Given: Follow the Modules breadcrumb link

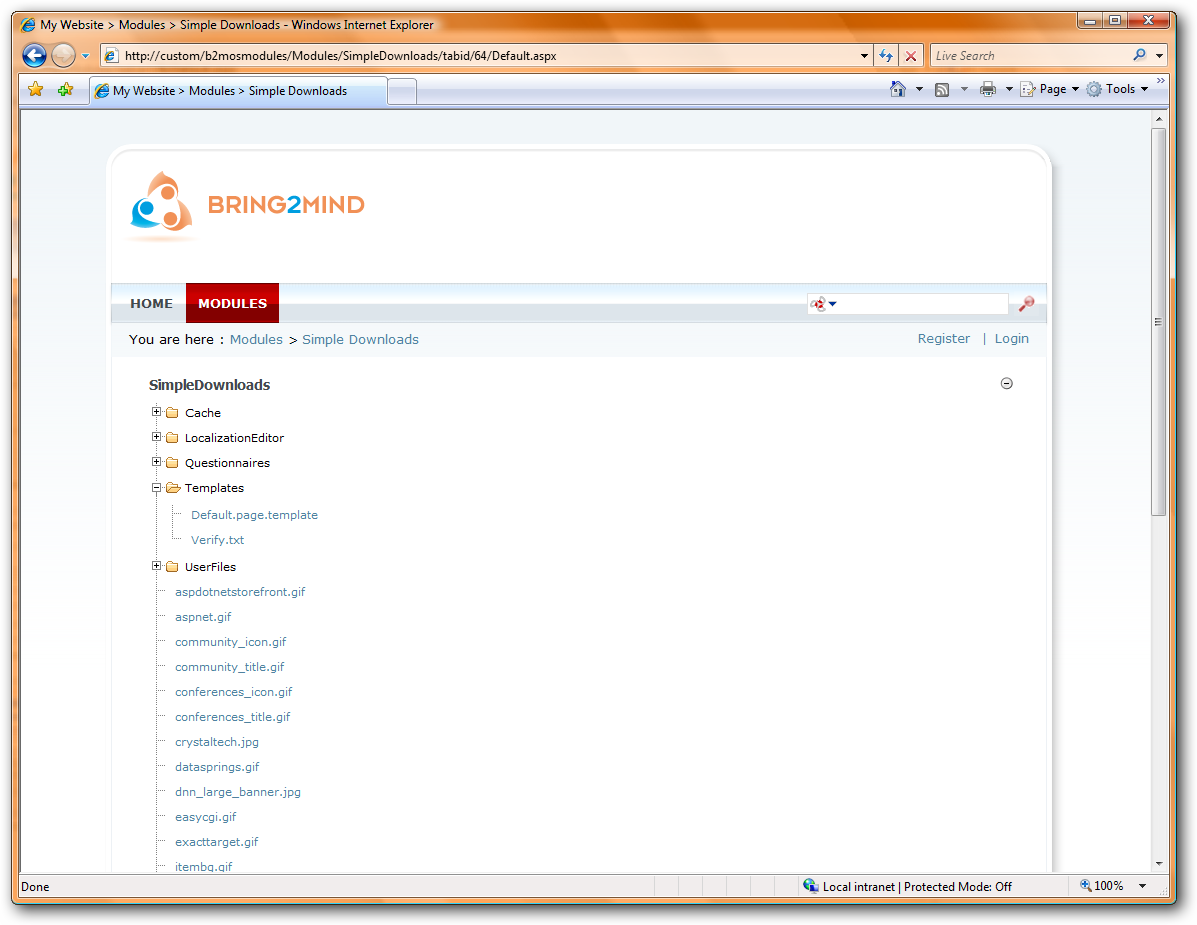Looking at the screenshot, I should (x=256, y=340).
